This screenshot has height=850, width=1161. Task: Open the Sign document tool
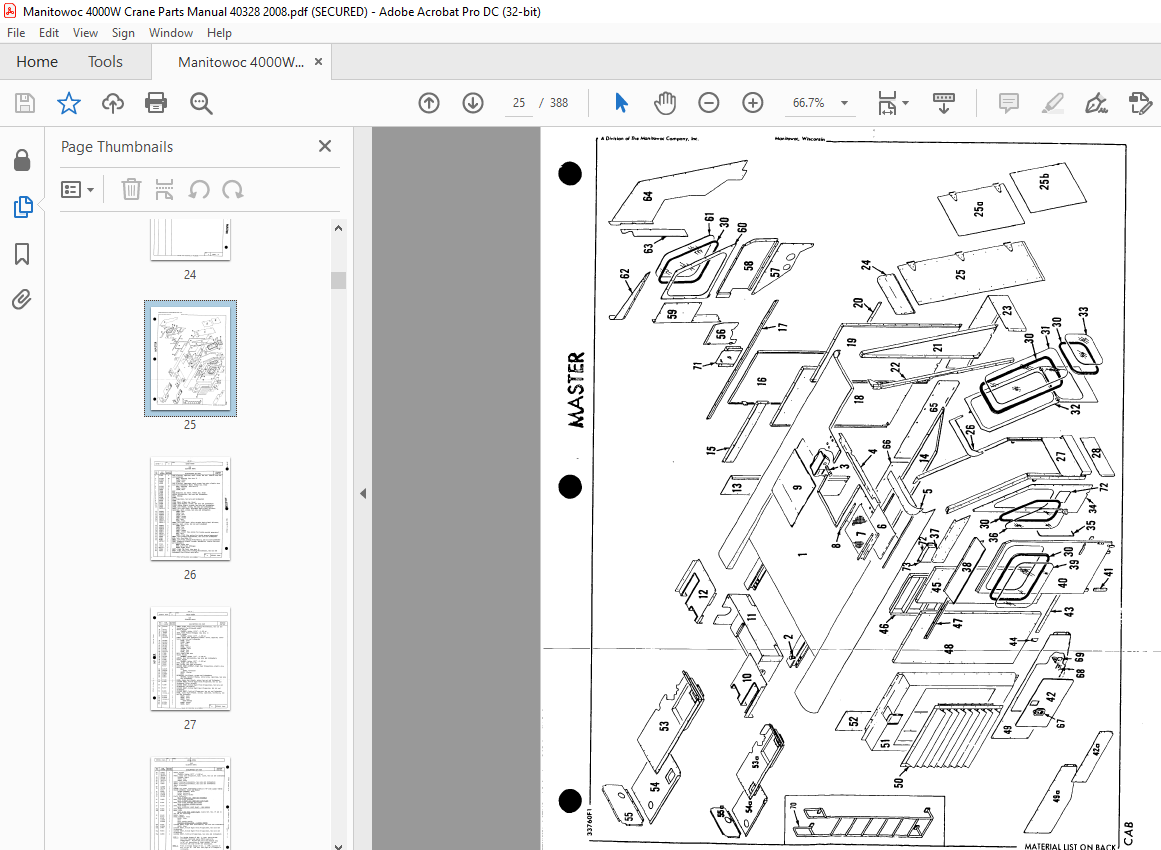1096,103
